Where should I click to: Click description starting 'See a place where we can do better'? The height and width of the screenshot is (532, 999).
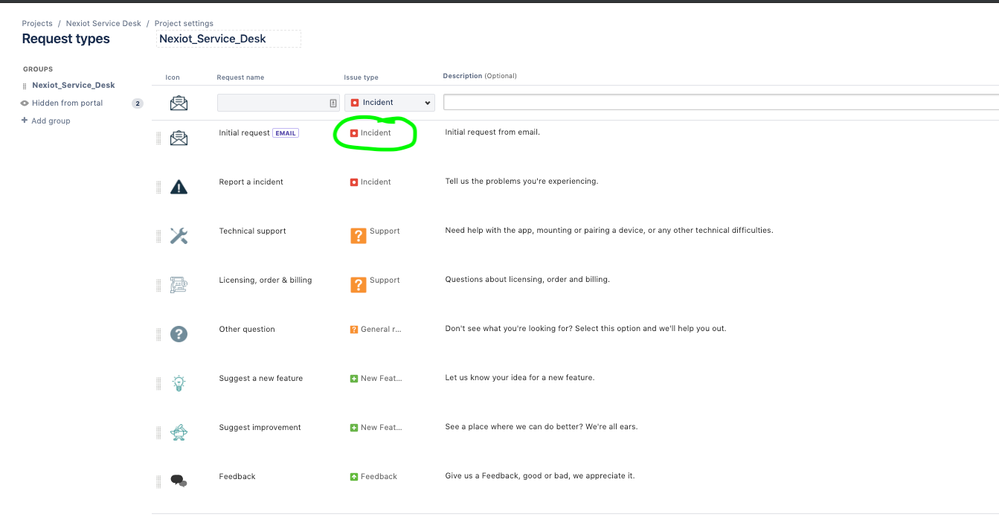coord(541,427)
